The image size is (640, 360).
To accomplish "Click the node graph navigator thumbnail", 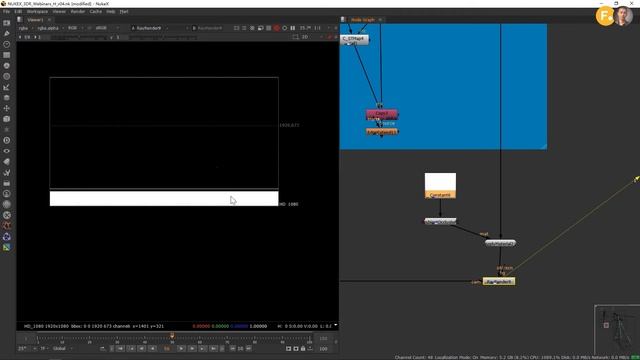I will pos(617,329).
